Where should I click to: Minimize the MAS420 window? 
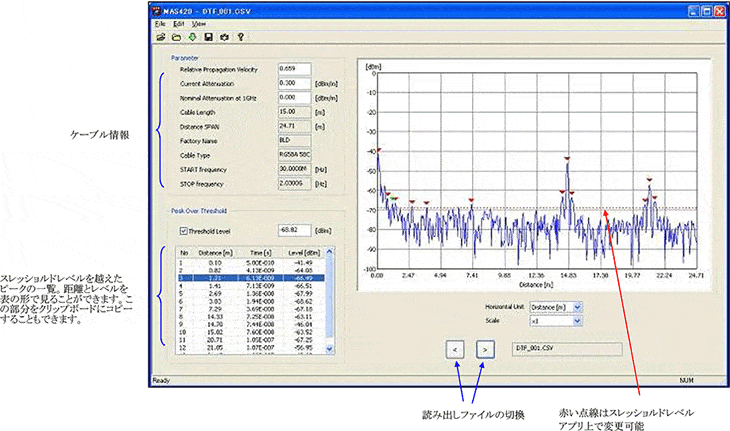pos(693,11)
